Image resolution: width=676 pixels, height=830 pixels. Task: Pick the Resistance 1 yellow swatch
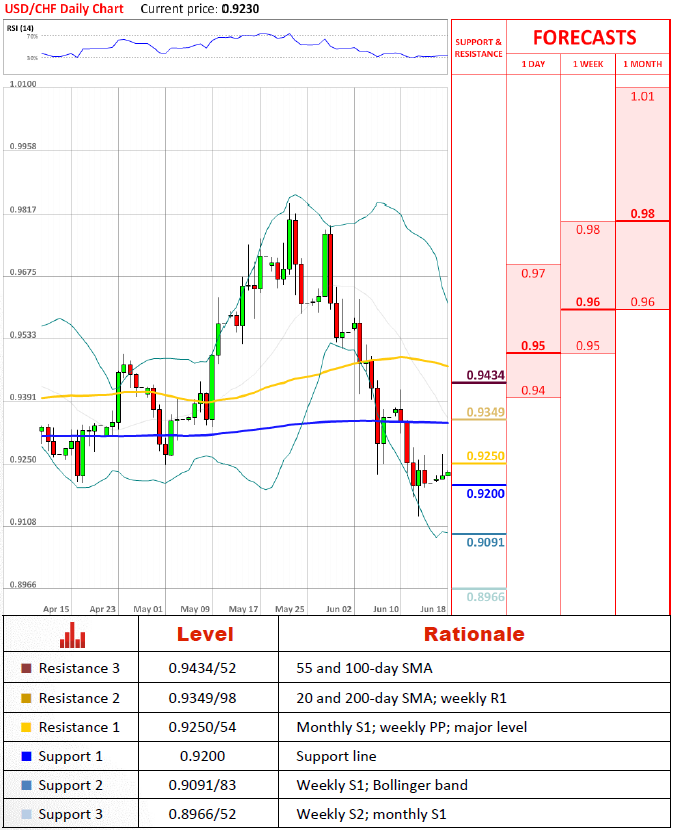coord(26,727)
